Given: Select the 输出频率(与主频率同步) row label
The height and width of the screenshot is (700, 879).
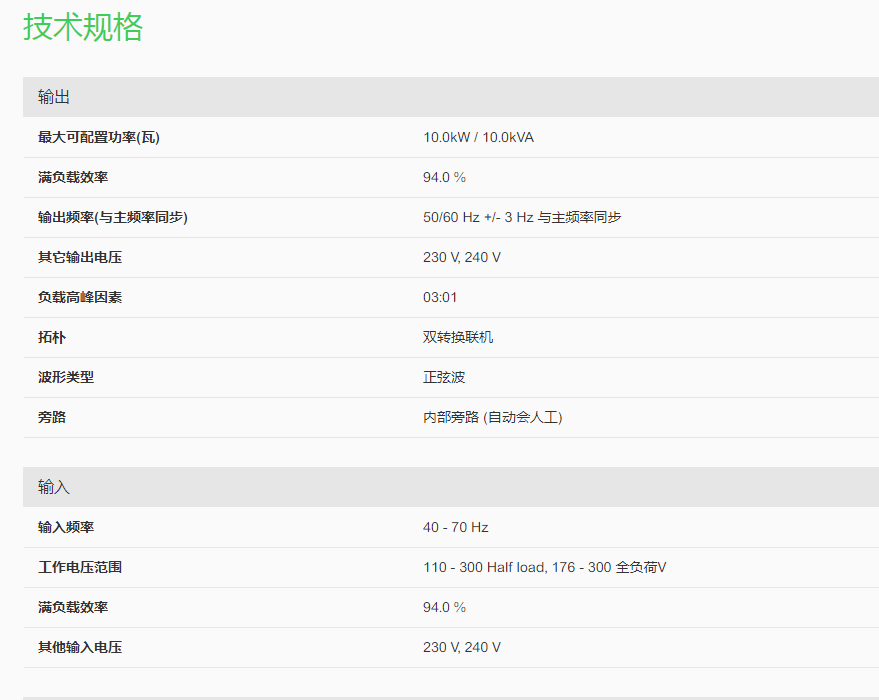Looking at the screenshot, I should point(113,217).
